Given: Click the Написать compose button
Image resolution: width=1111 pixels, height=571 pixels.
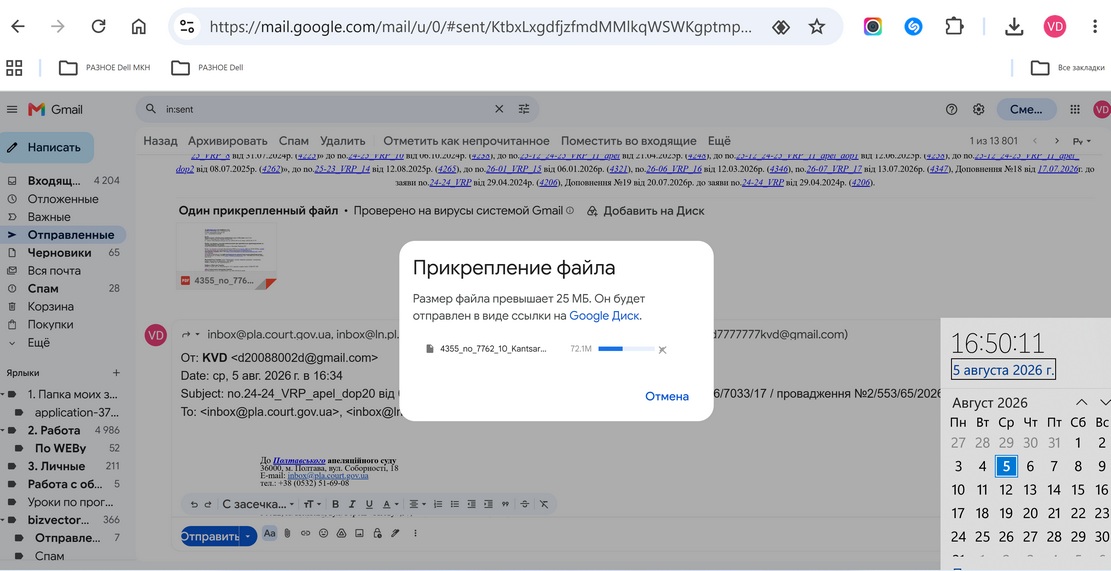Looking at the screenshot, I should 47,147.
